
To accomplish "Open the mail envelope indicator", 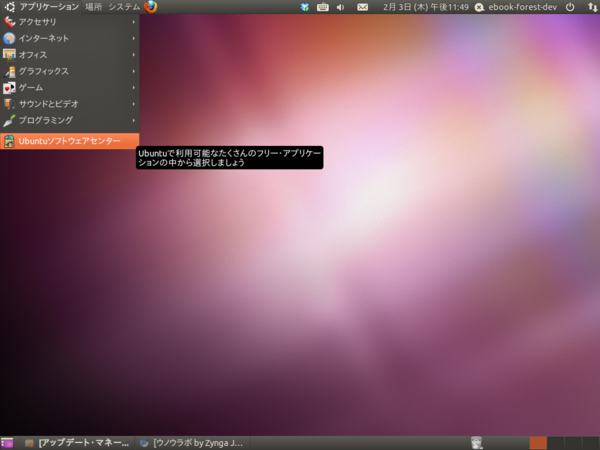I will point(362,7).
